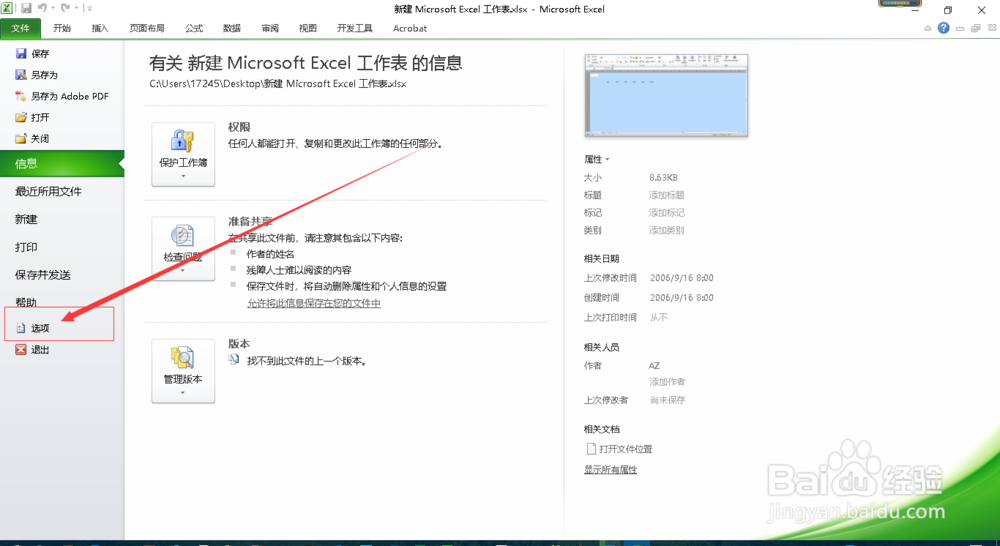This screenshot has height=546, width=1000.
Task: Select 保存并发送 in the backstage menu
Action: coord(43,275)
